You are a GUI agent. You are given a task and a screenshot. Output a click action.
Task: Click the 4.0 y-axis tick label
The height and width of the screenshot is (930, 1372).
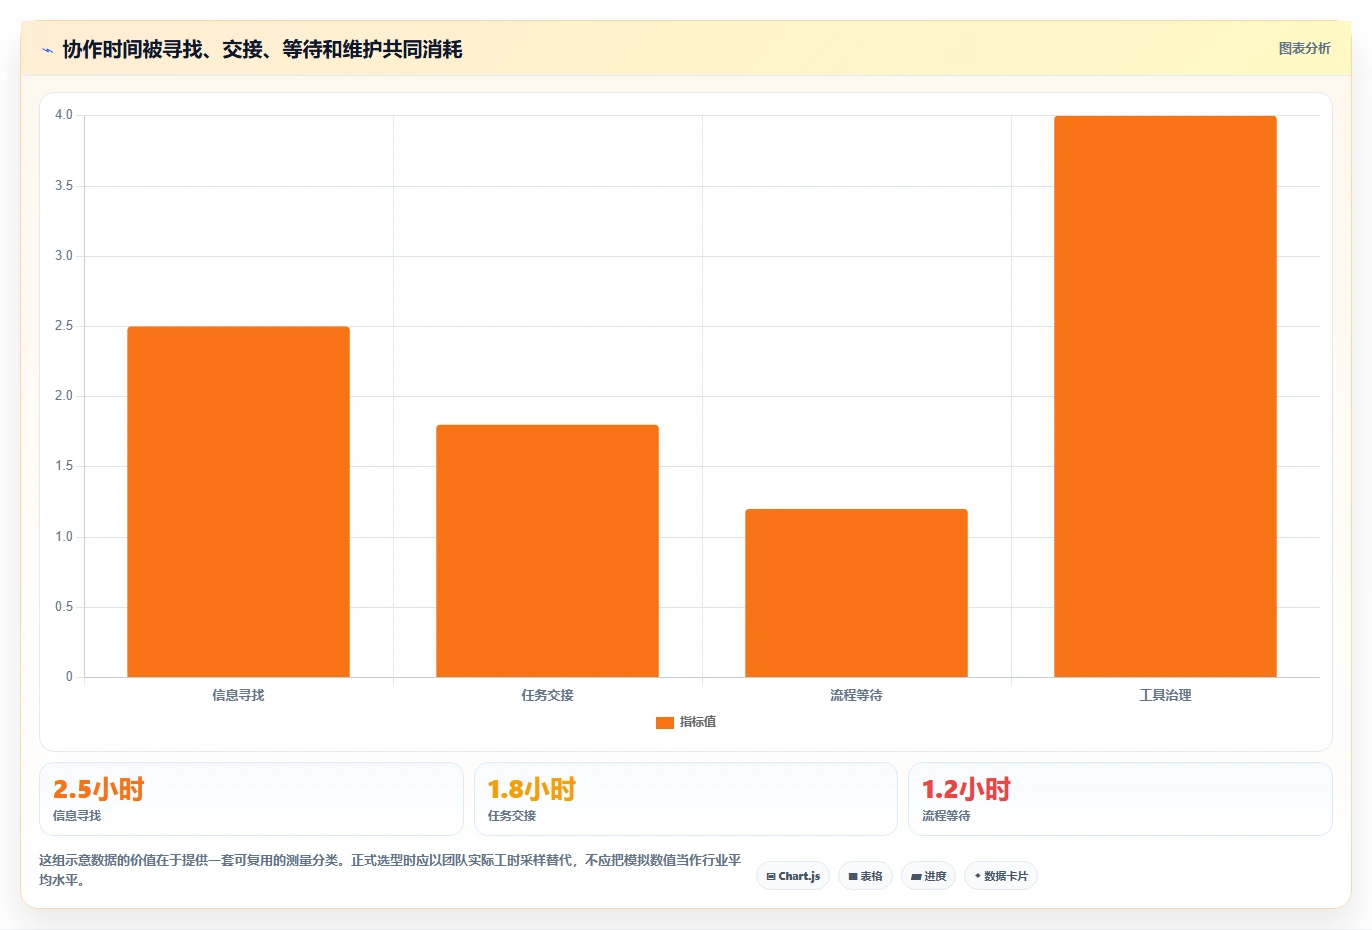[x=64, y=115]
